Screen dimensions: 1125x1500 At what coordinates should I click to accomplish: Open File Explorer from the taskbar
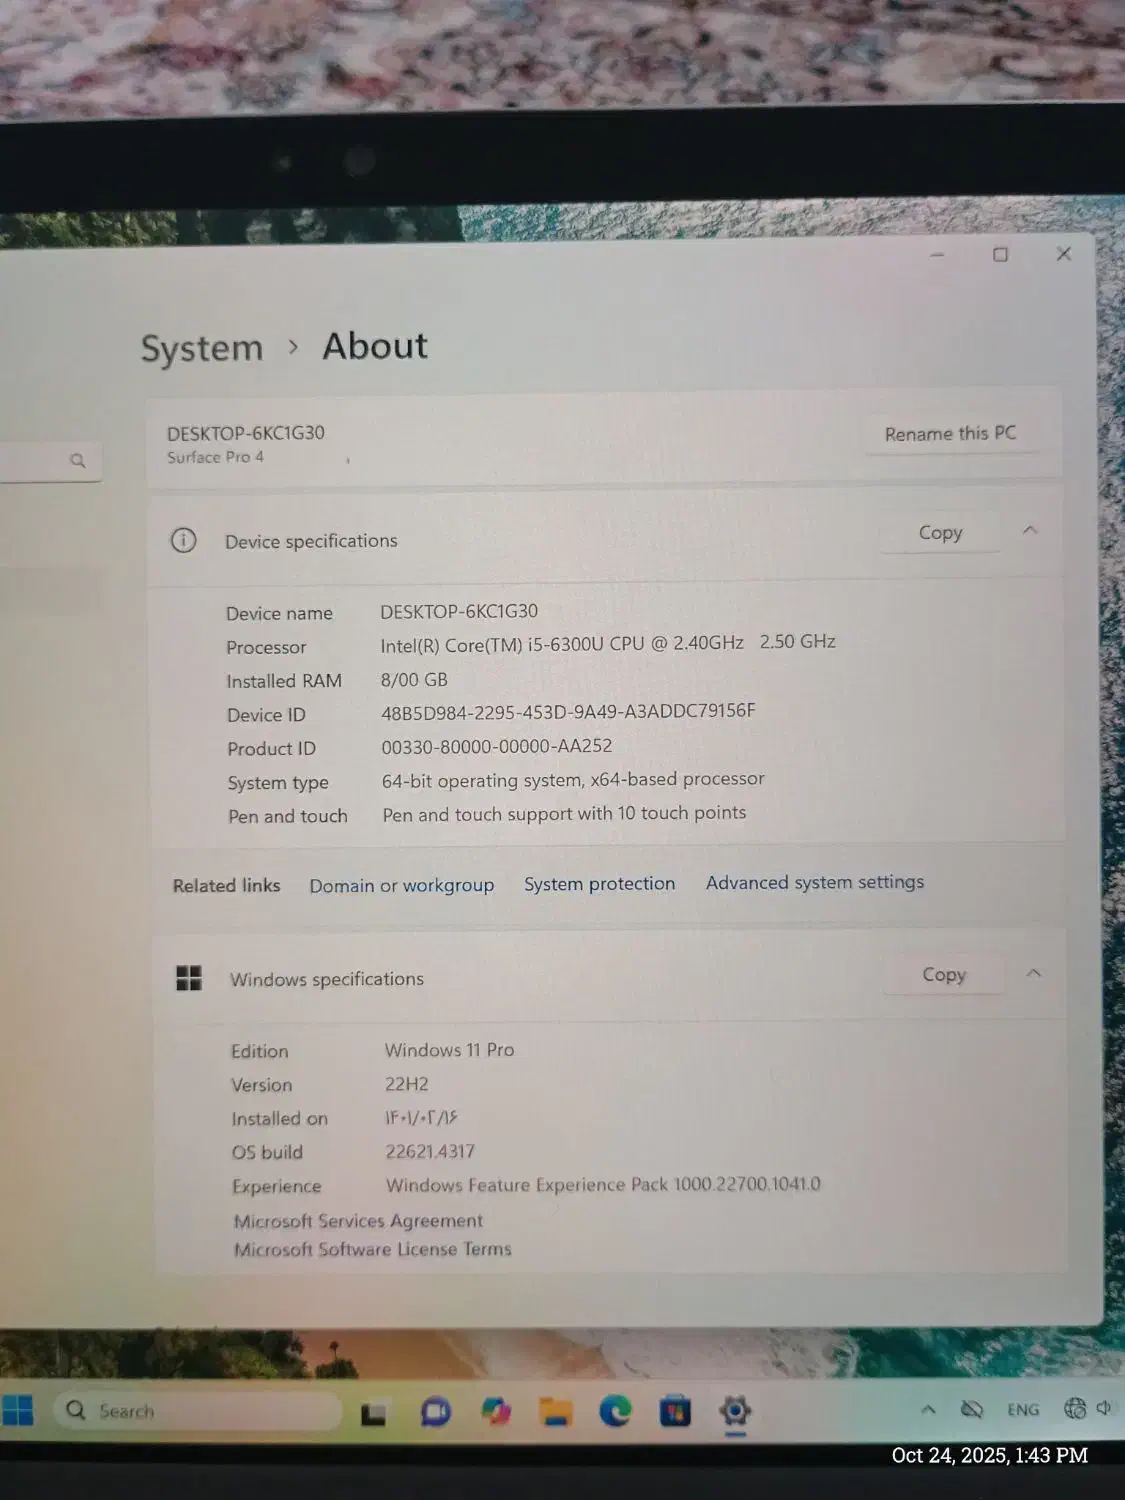point(556,1411)
